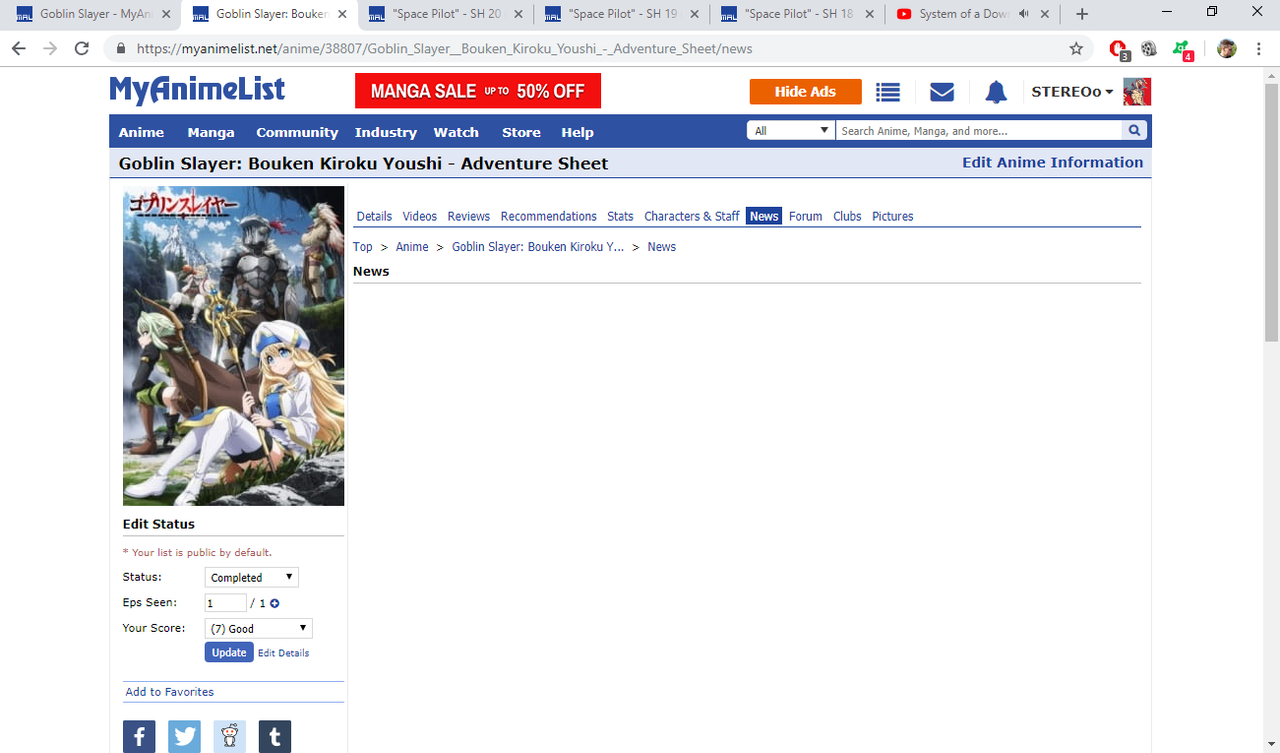The image size is (1280, 753).
Task: Open the red ad blocker extension icon
Action: coord(1119,49)
